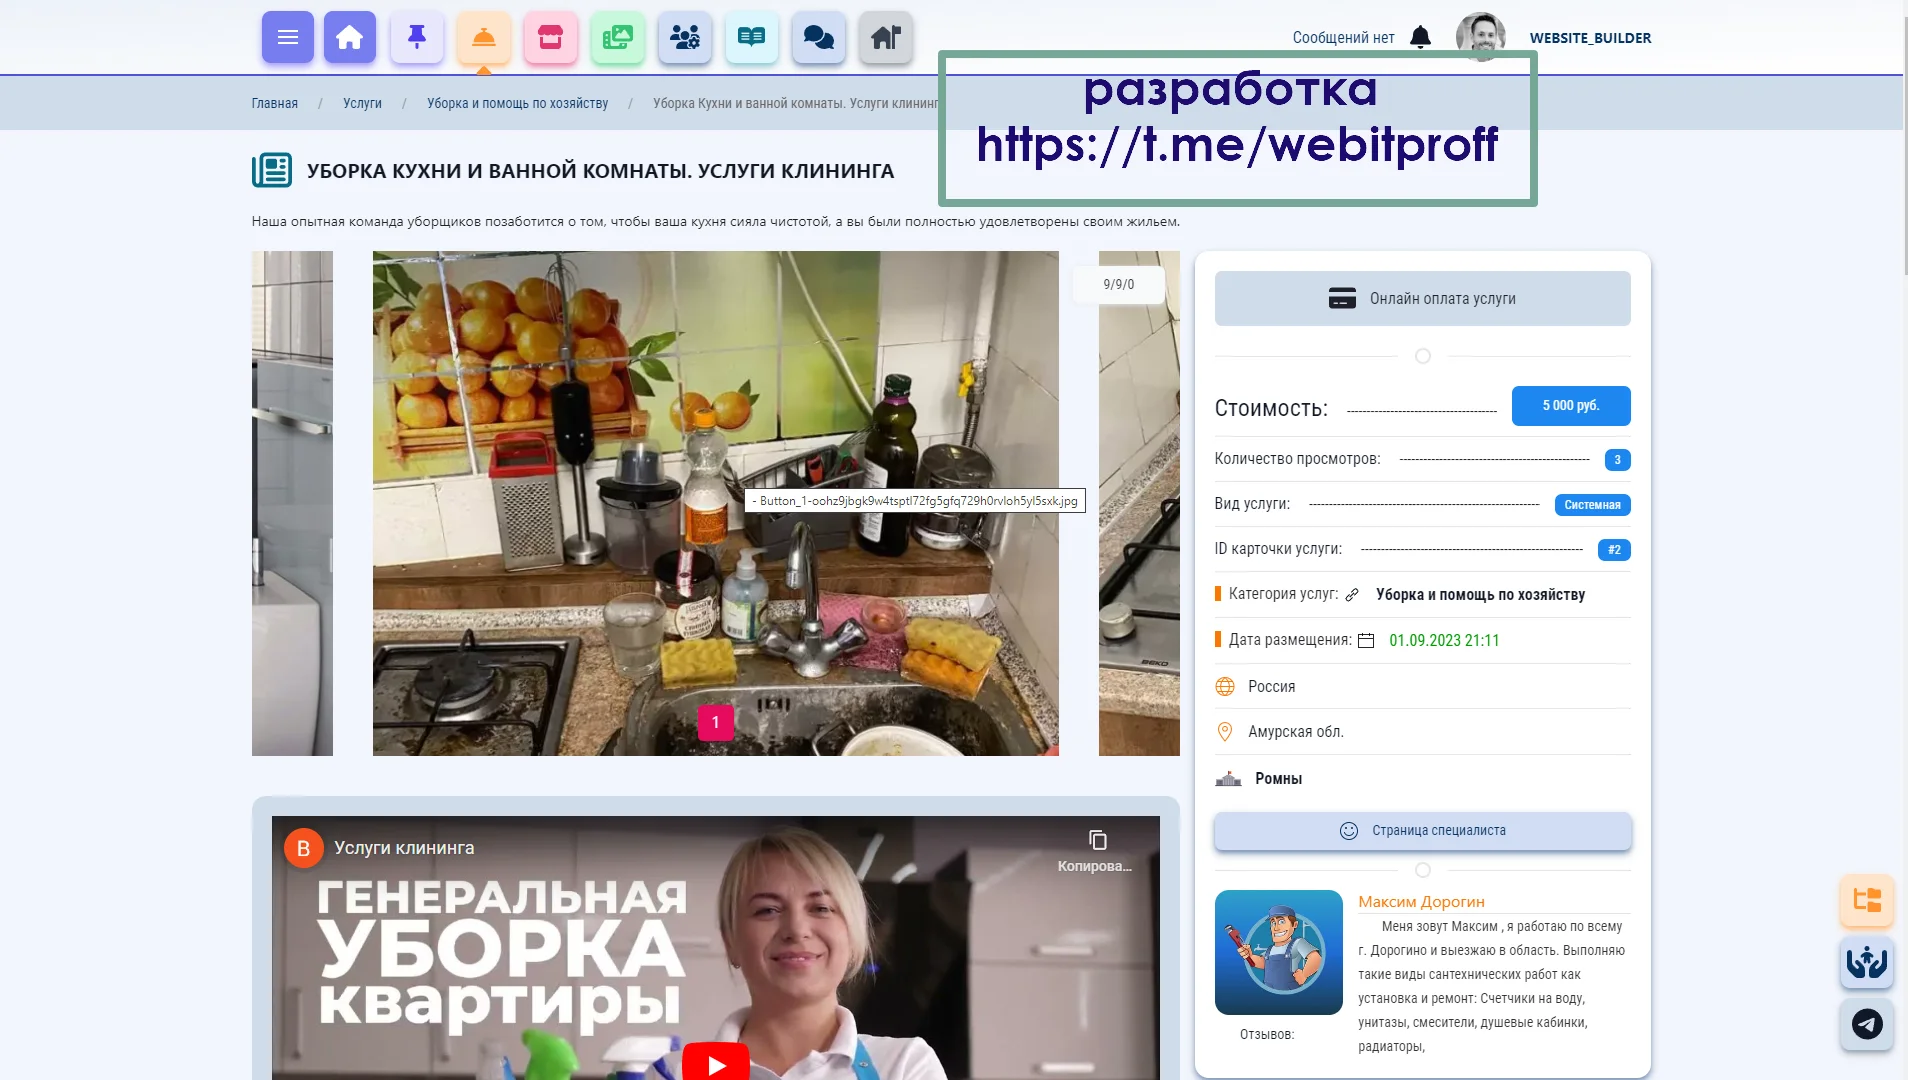Open the users group icon
The height and width of the screenshot is (1080, 1908).
coord(684,38)
